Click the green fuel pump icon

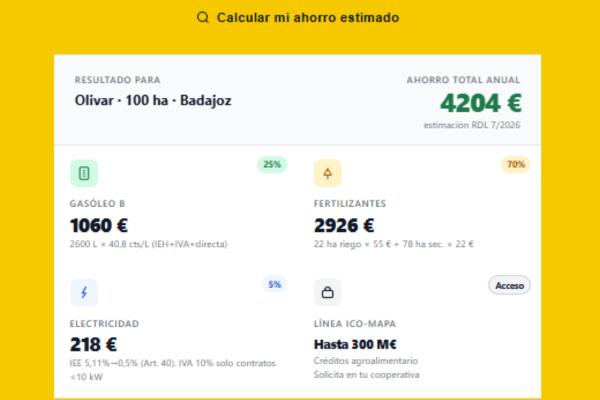click(x=84, y=173)
